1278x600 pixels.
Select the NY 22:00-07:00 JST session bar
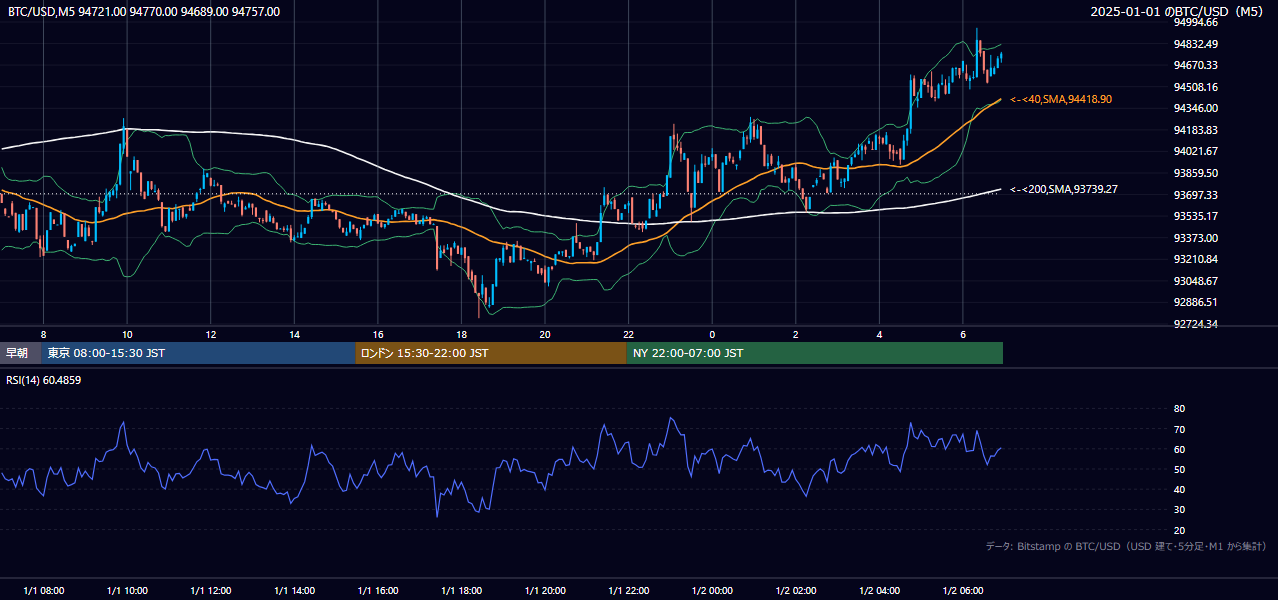pos(815,353)
